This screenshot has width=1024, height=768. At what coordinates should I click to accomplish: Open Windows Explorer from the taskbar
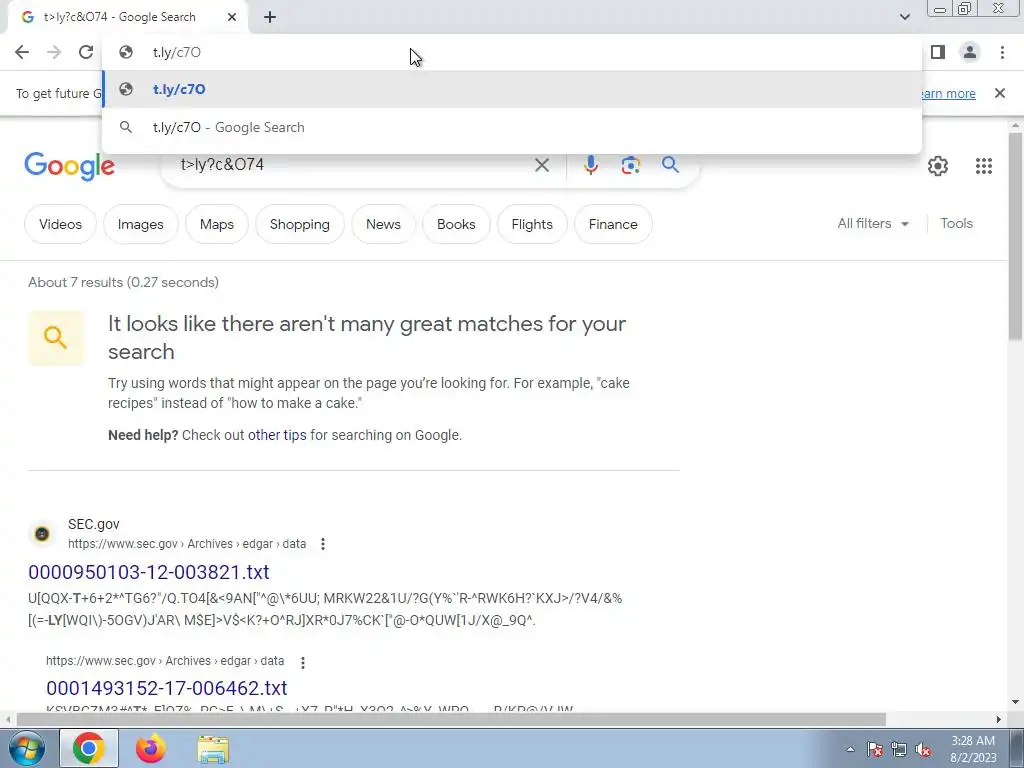pos(213,749)
